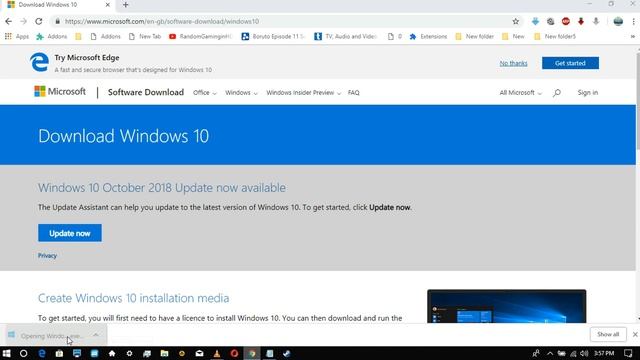
Task: Open the New folder5 bookmark folder
Action: 555,36
